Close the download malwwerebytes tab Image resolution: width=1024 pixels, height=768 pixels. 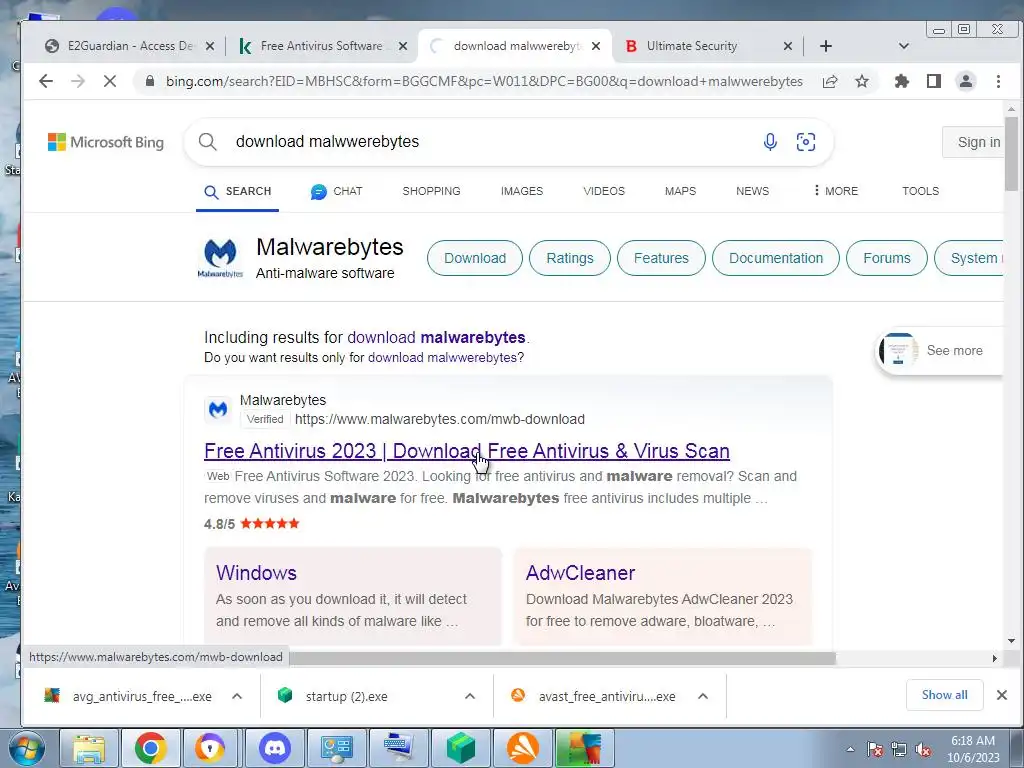(596, 46)
